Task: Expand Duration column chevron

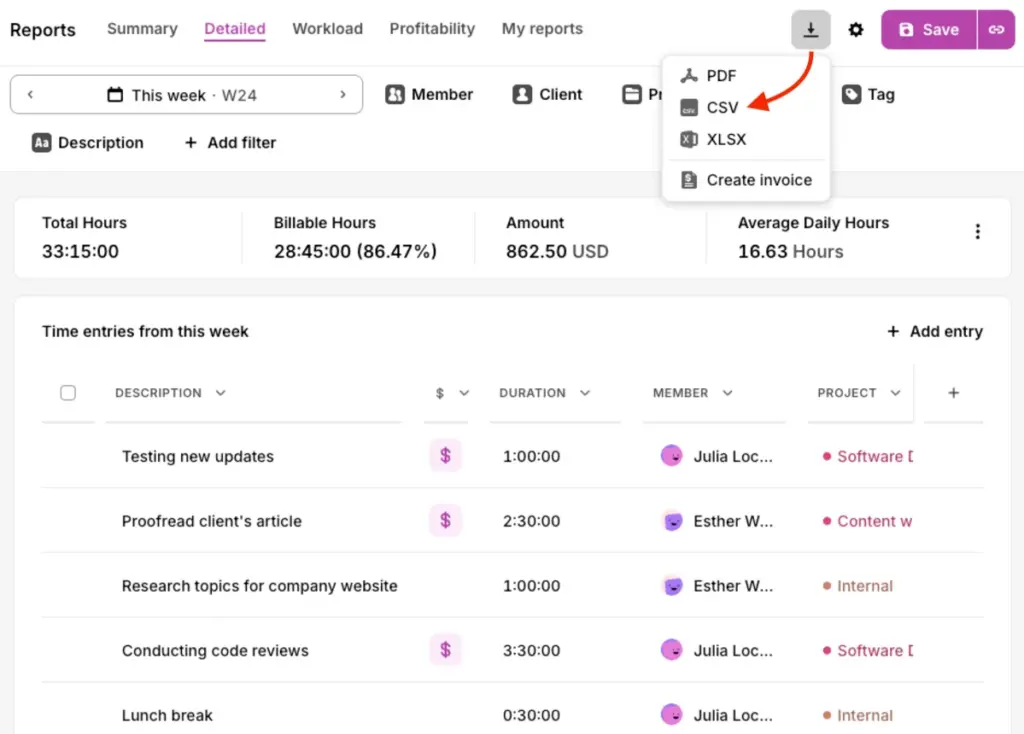Action: click(x=585, y=392)
